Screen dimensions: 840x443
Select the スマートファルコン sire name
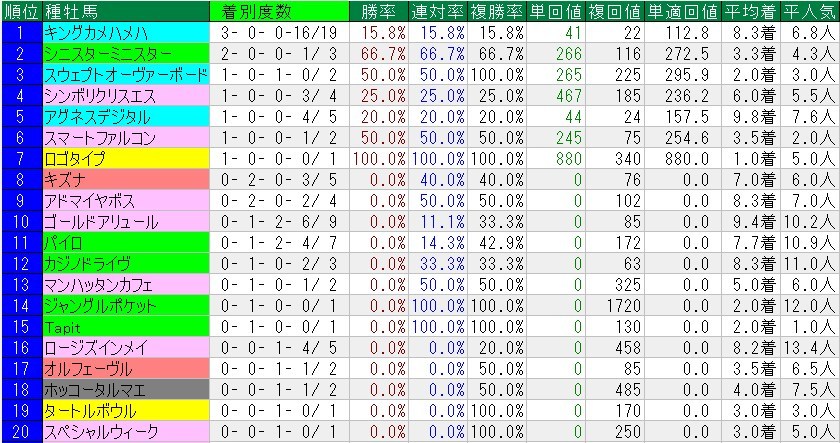click(126, 138)
